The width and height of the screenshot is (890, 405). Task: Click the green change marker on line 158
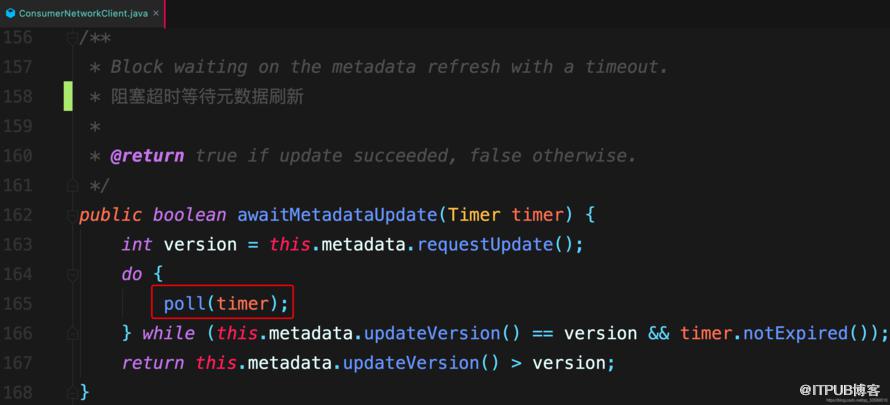tap(68, 96)
